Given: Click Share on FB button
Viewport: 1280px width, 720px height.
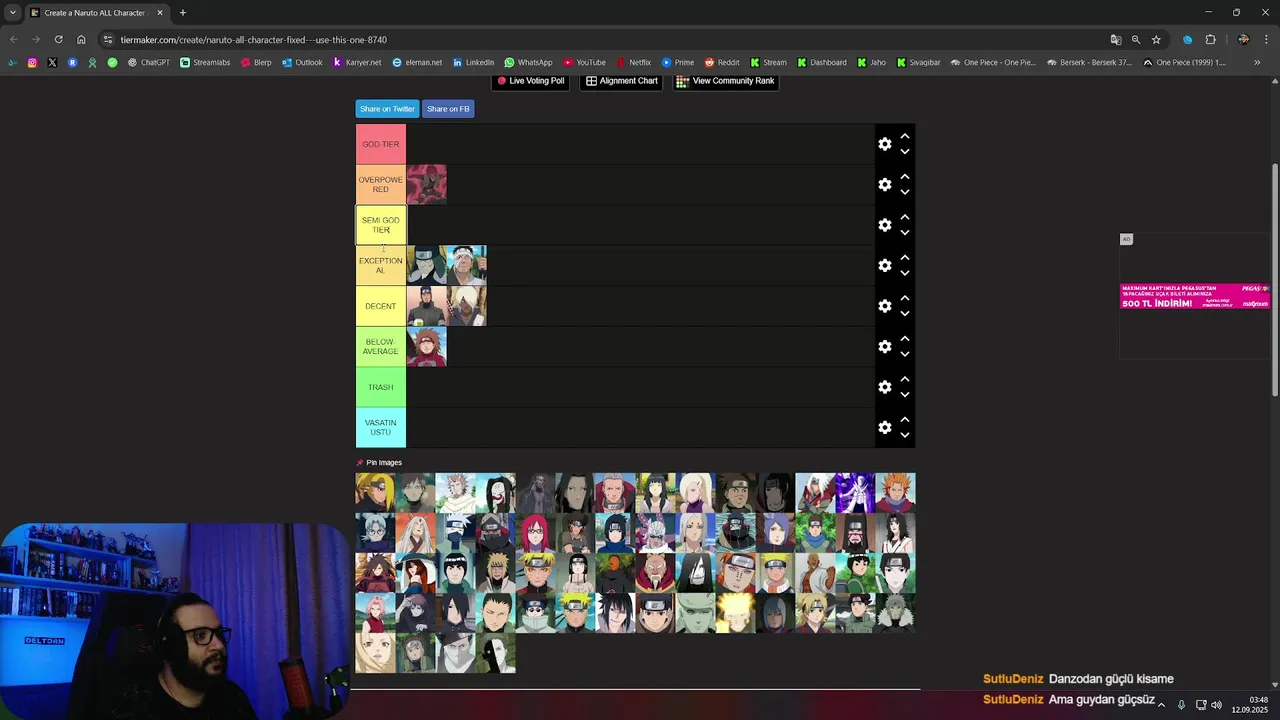Looking at the screenshot, I should (448, 109).
